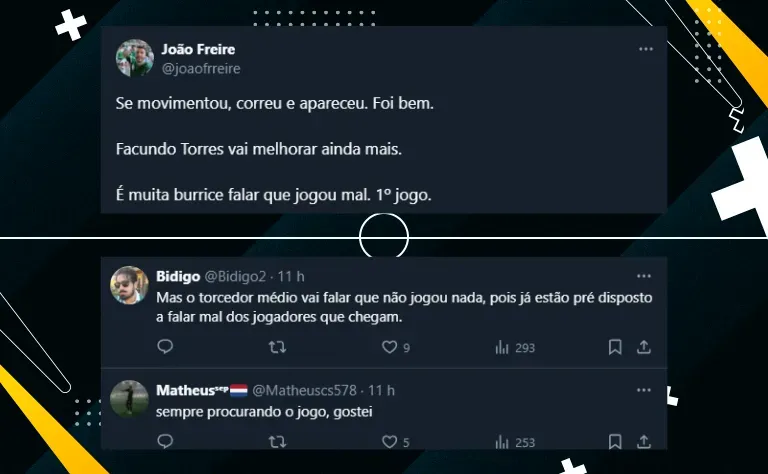Retweet Bidigo's tweet
The height and width of the screenshot is (474, 768).
point(277,347)
